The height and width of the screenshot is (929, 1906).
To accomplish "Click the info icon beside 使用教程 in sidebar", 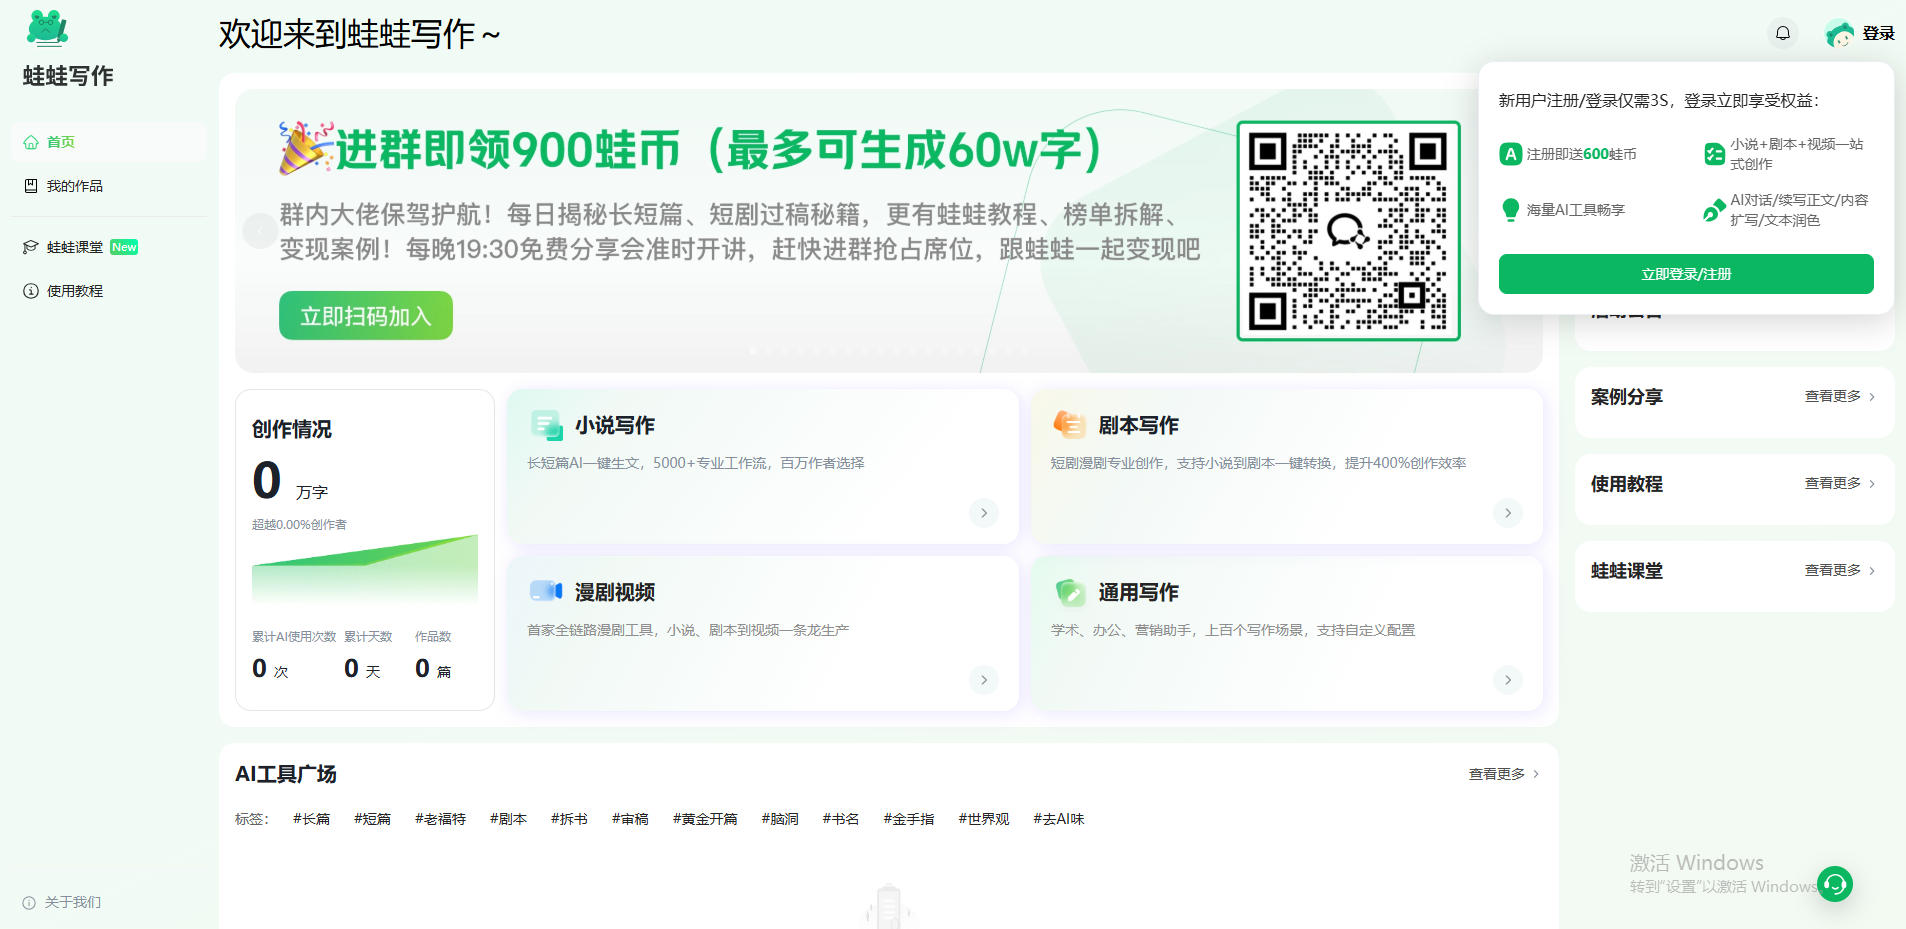I will (x=31, y=291).
